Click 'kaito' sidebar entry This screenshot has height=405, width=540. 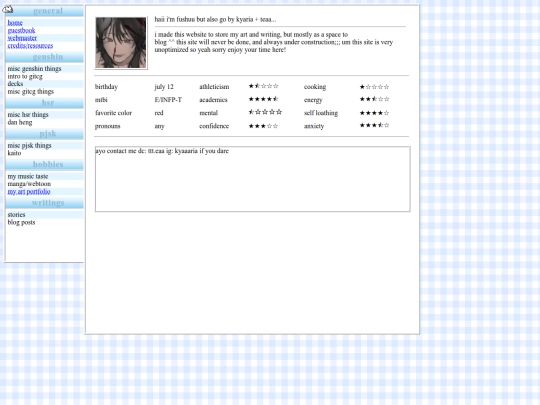14,153
